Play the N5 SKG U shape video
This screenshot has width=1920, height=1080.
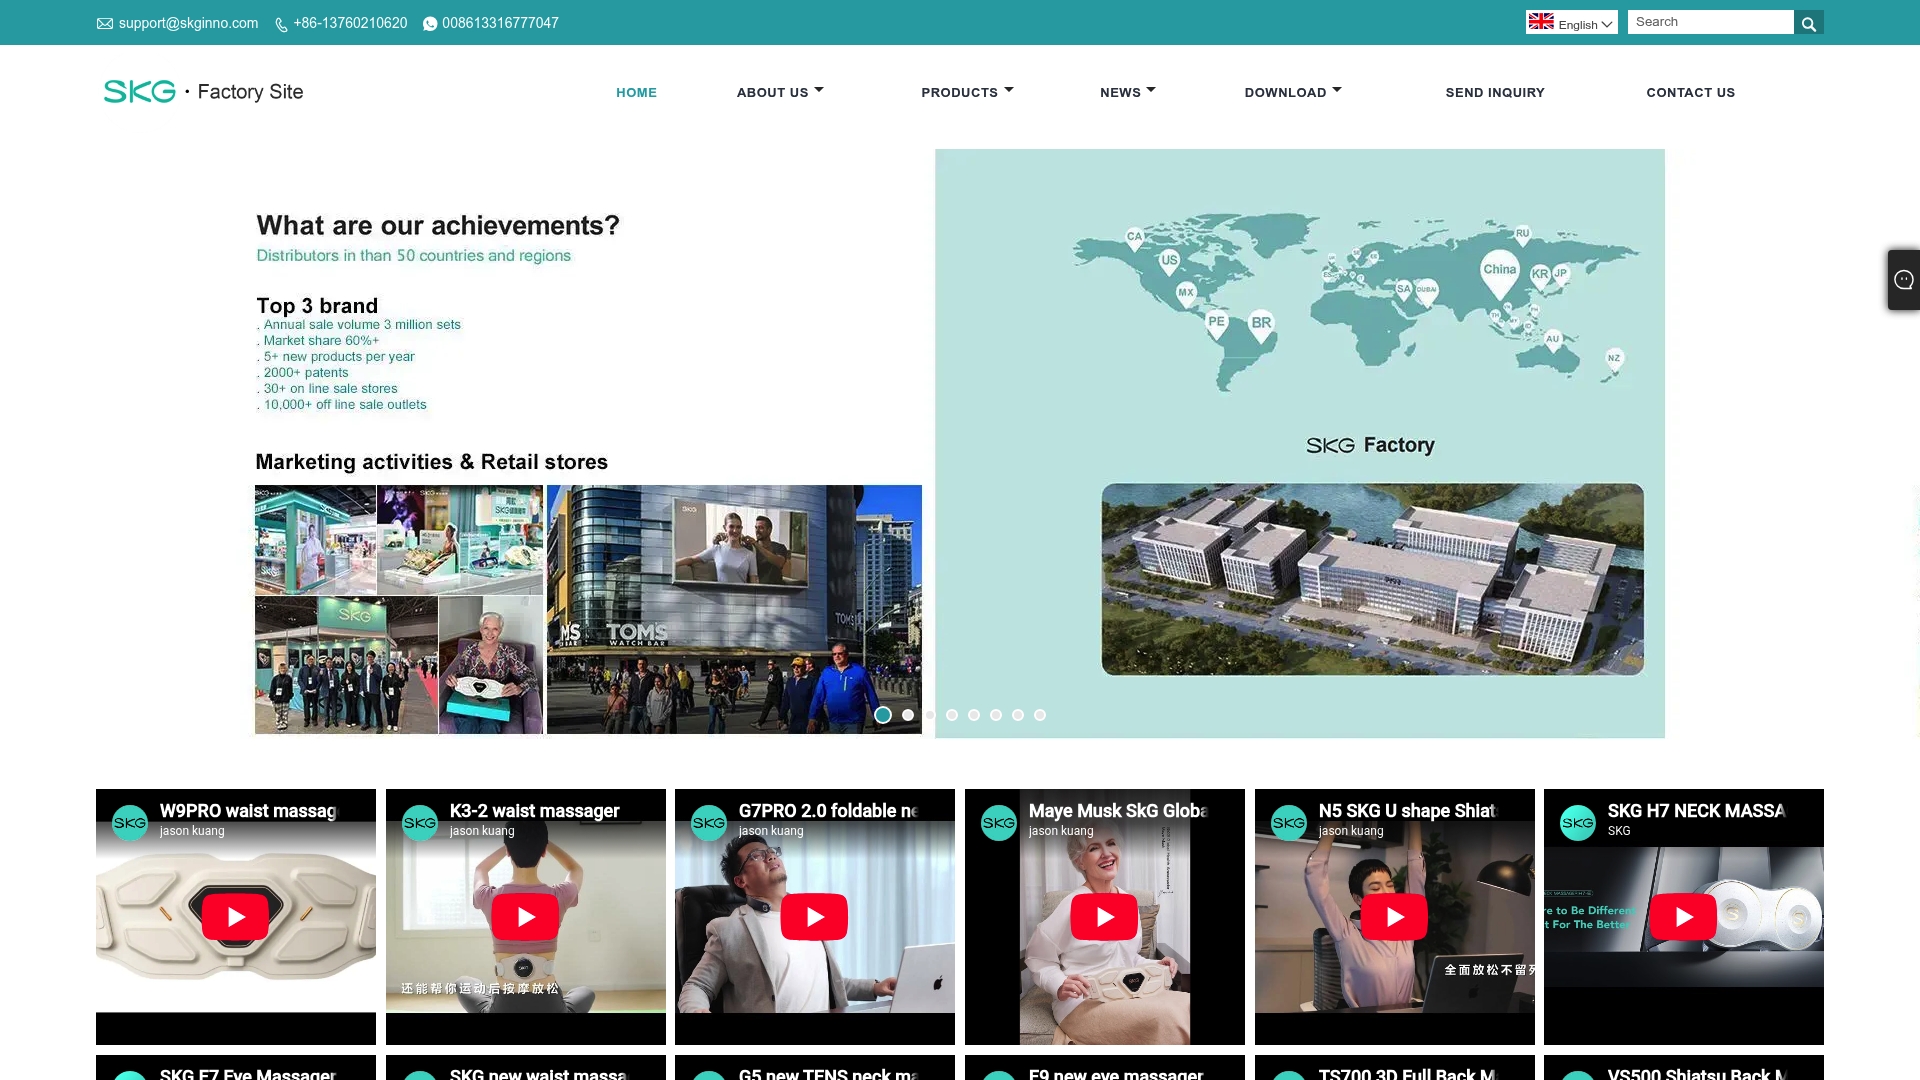click(1394, 917)
